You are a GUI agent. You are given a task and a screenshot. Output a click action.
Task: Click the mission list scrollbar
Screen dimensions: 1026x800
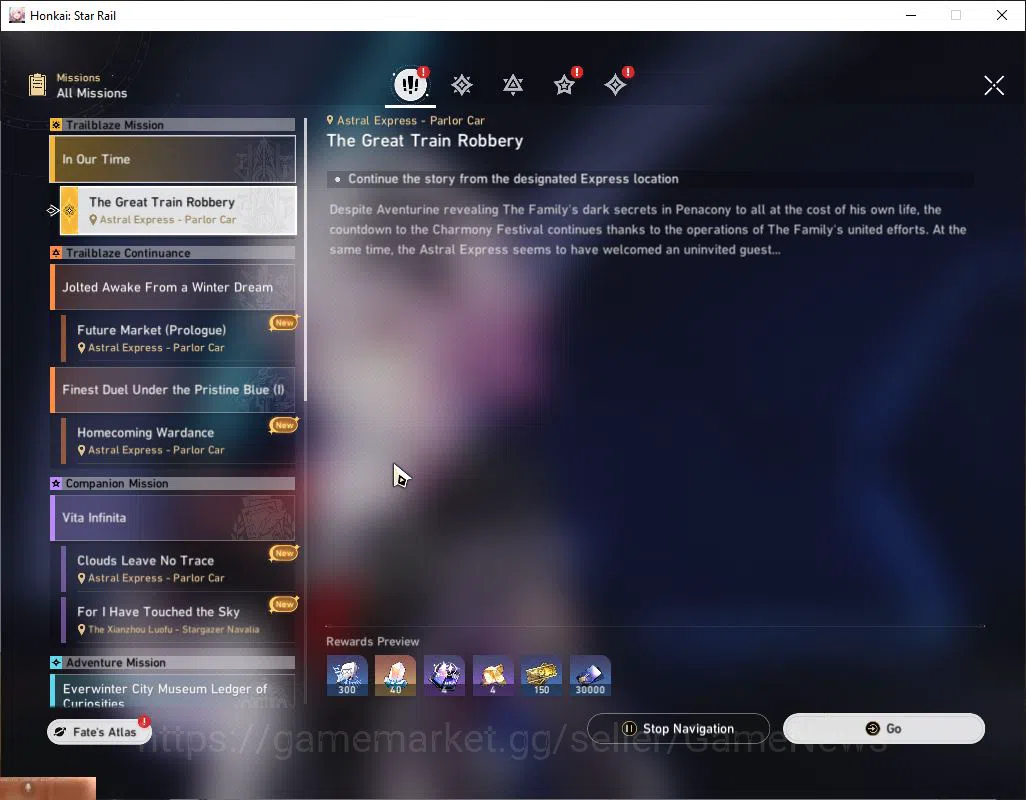click(x=306, y=260)
